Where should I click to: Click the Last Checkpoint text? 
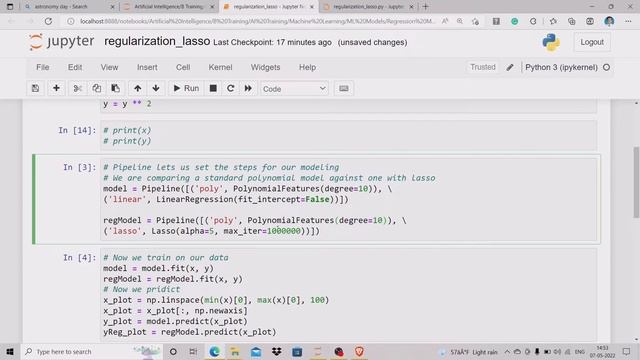pos(272,42)
